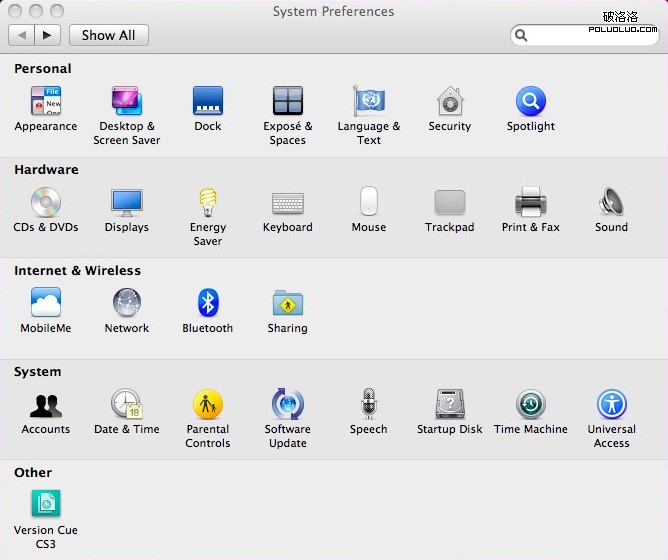668x560 pixels.
Task: Close the System Preferences window
Action: click(x=15, y=11)
